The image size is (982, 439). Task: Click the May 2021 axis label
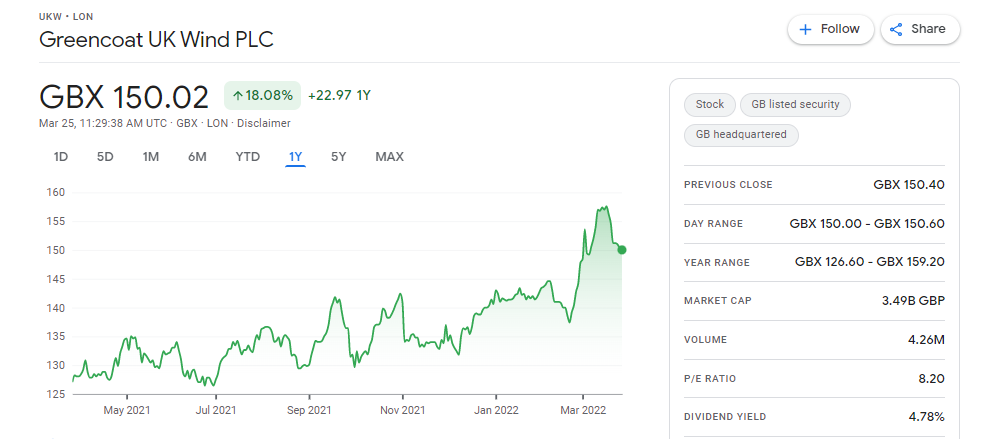point(127,411)
